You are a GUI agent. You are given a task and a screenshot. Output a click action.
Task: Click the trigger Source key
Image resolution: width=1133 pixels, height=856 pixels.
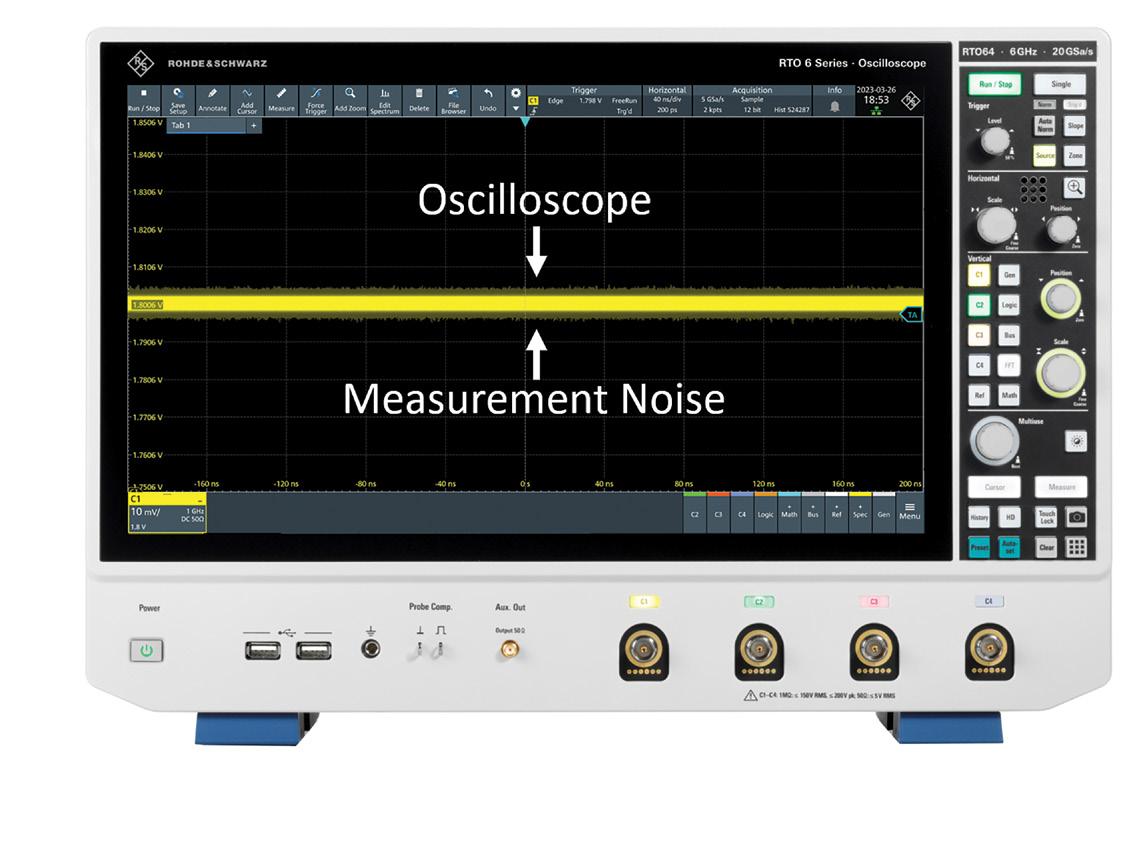[1045, 155]
